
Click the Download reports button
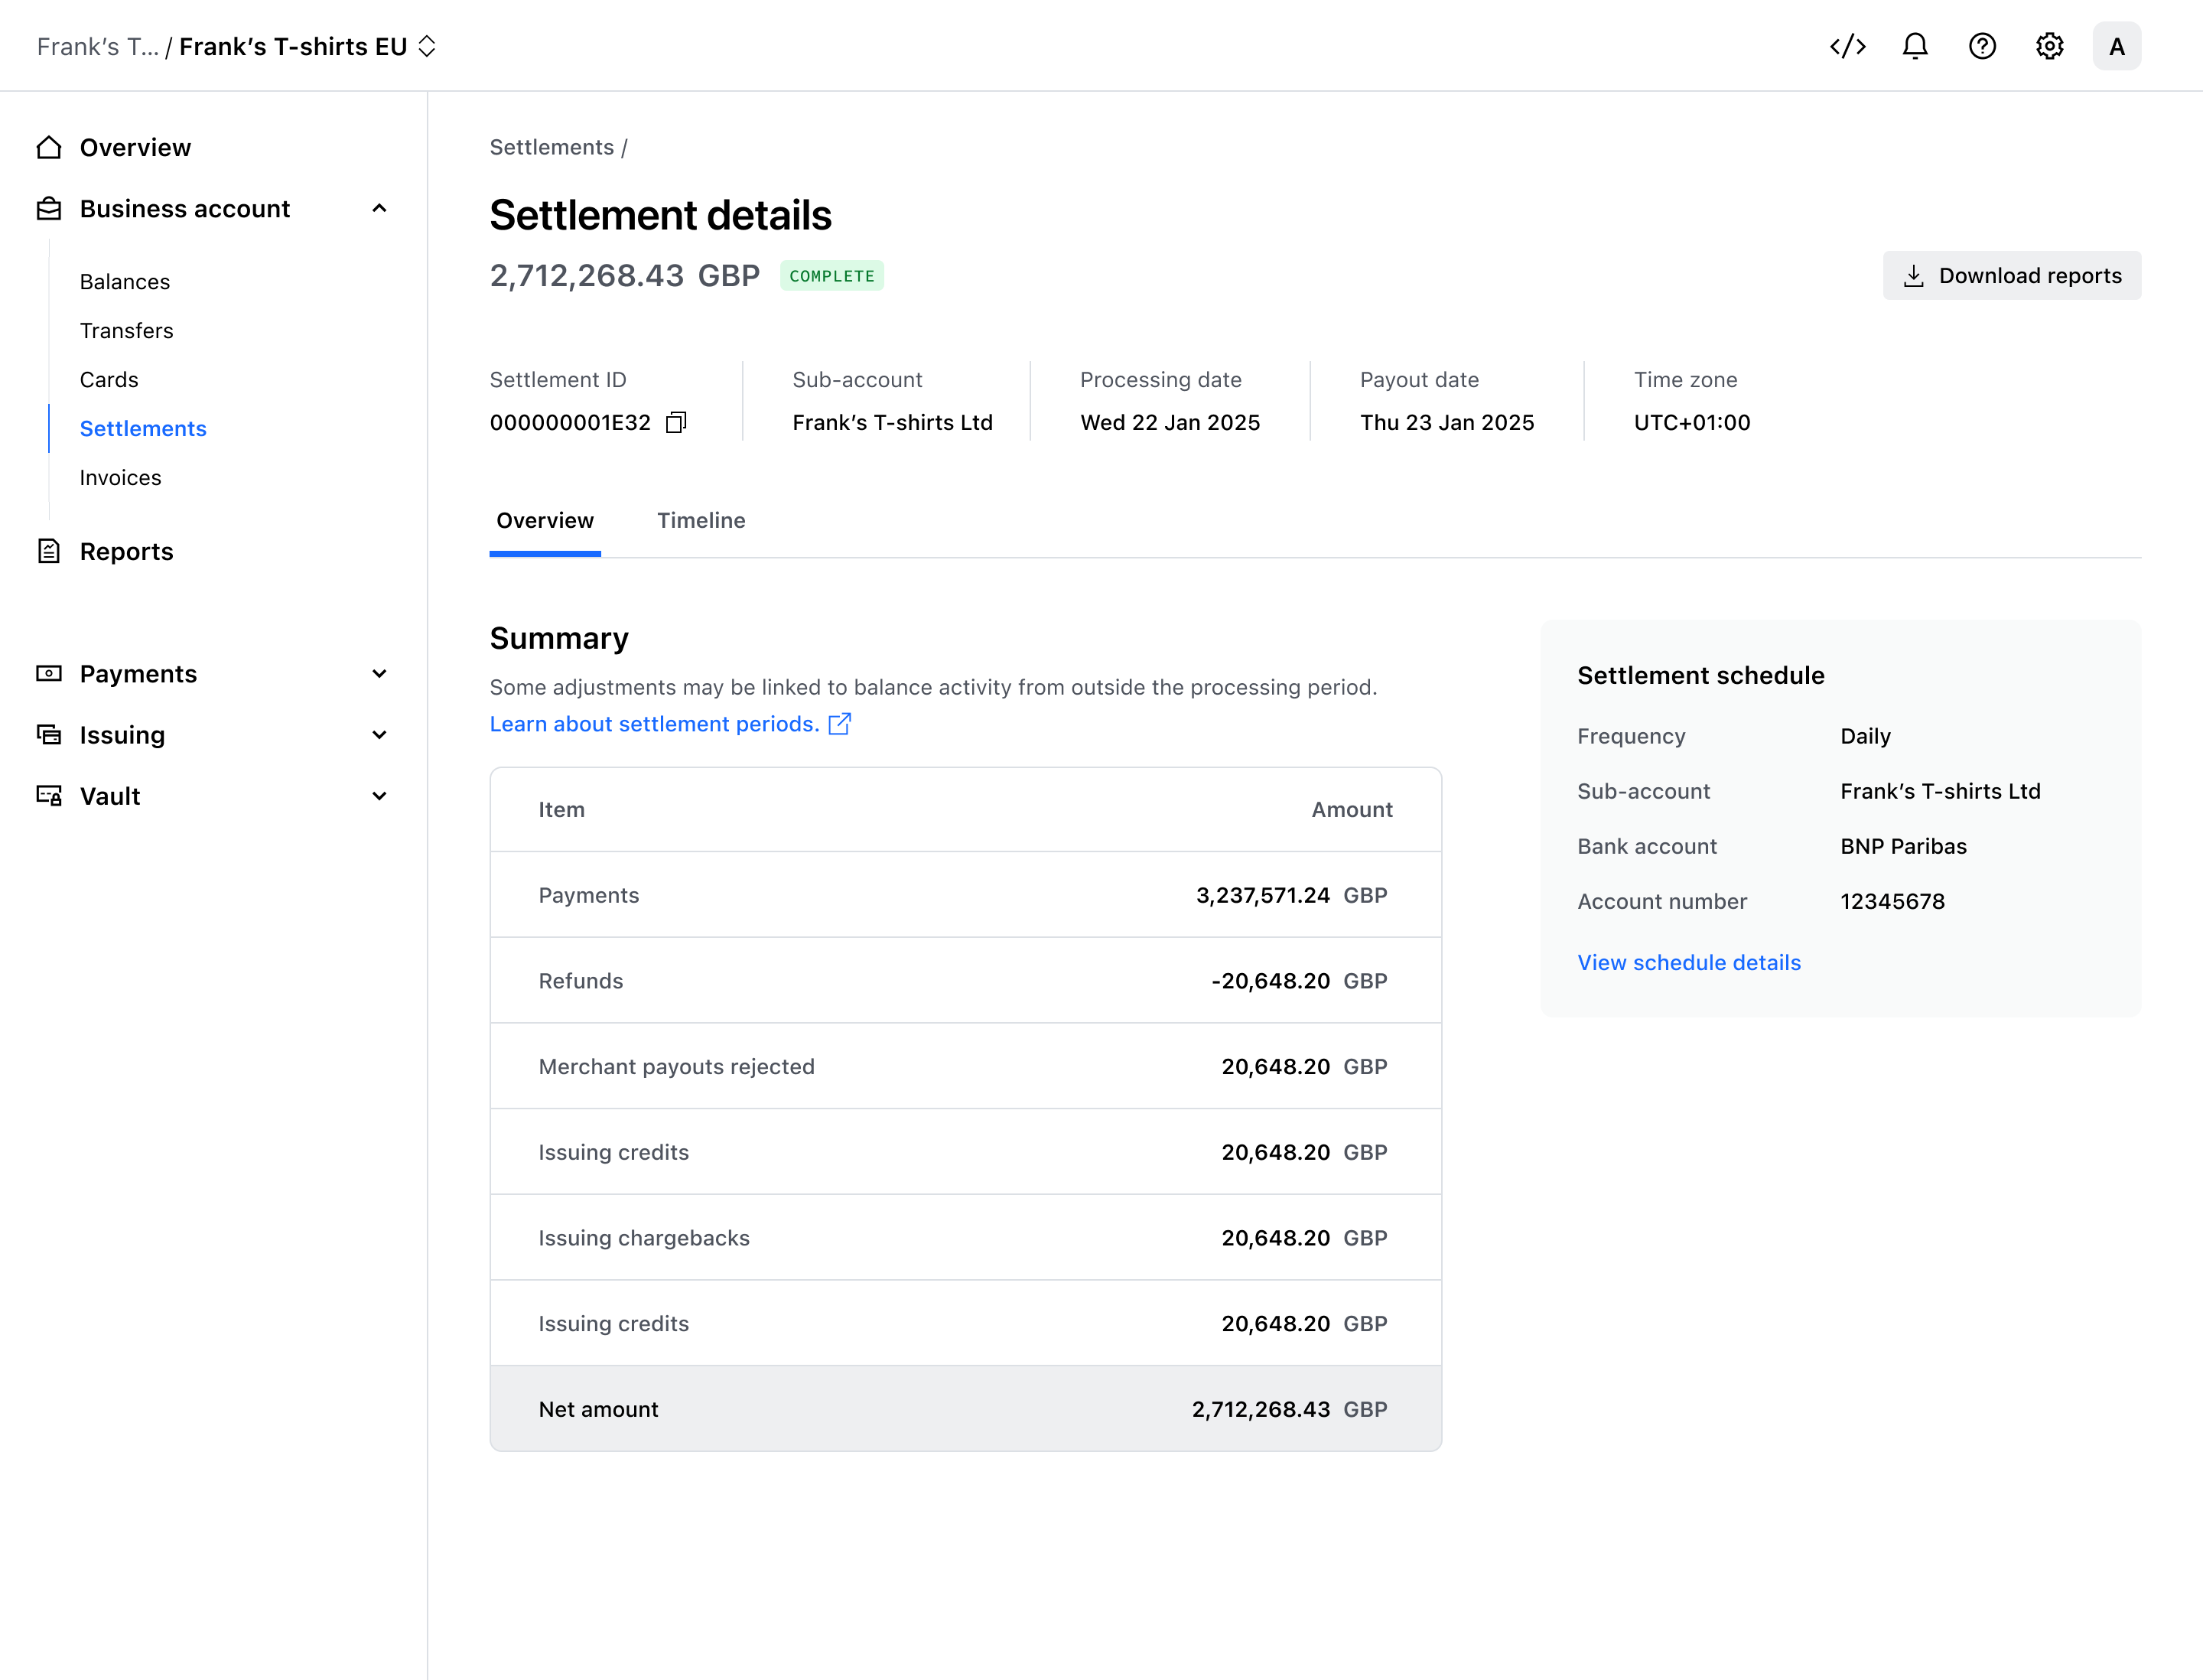(x=2011, y=275)
